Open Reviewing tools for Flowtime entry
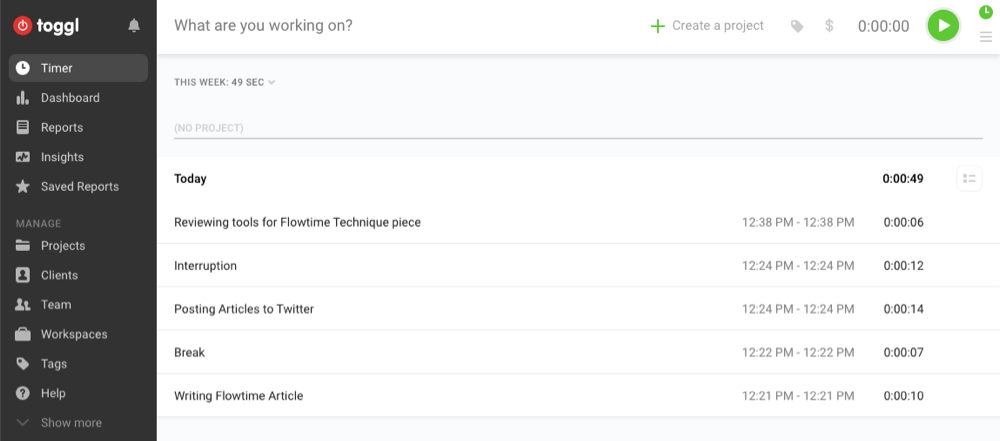Viewport: 1000px width, 441px height. click(x=297, y=222)
